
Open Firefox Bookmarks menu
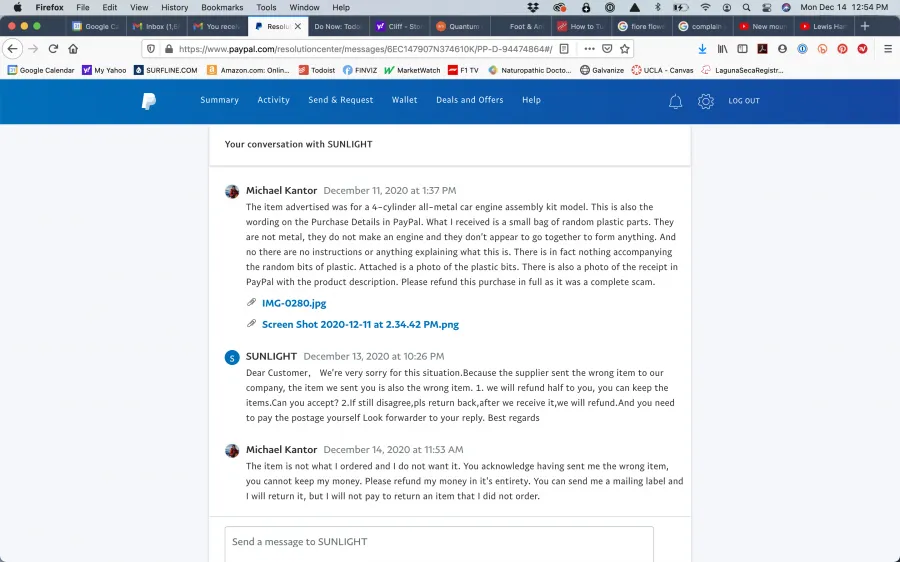(222, 7)
